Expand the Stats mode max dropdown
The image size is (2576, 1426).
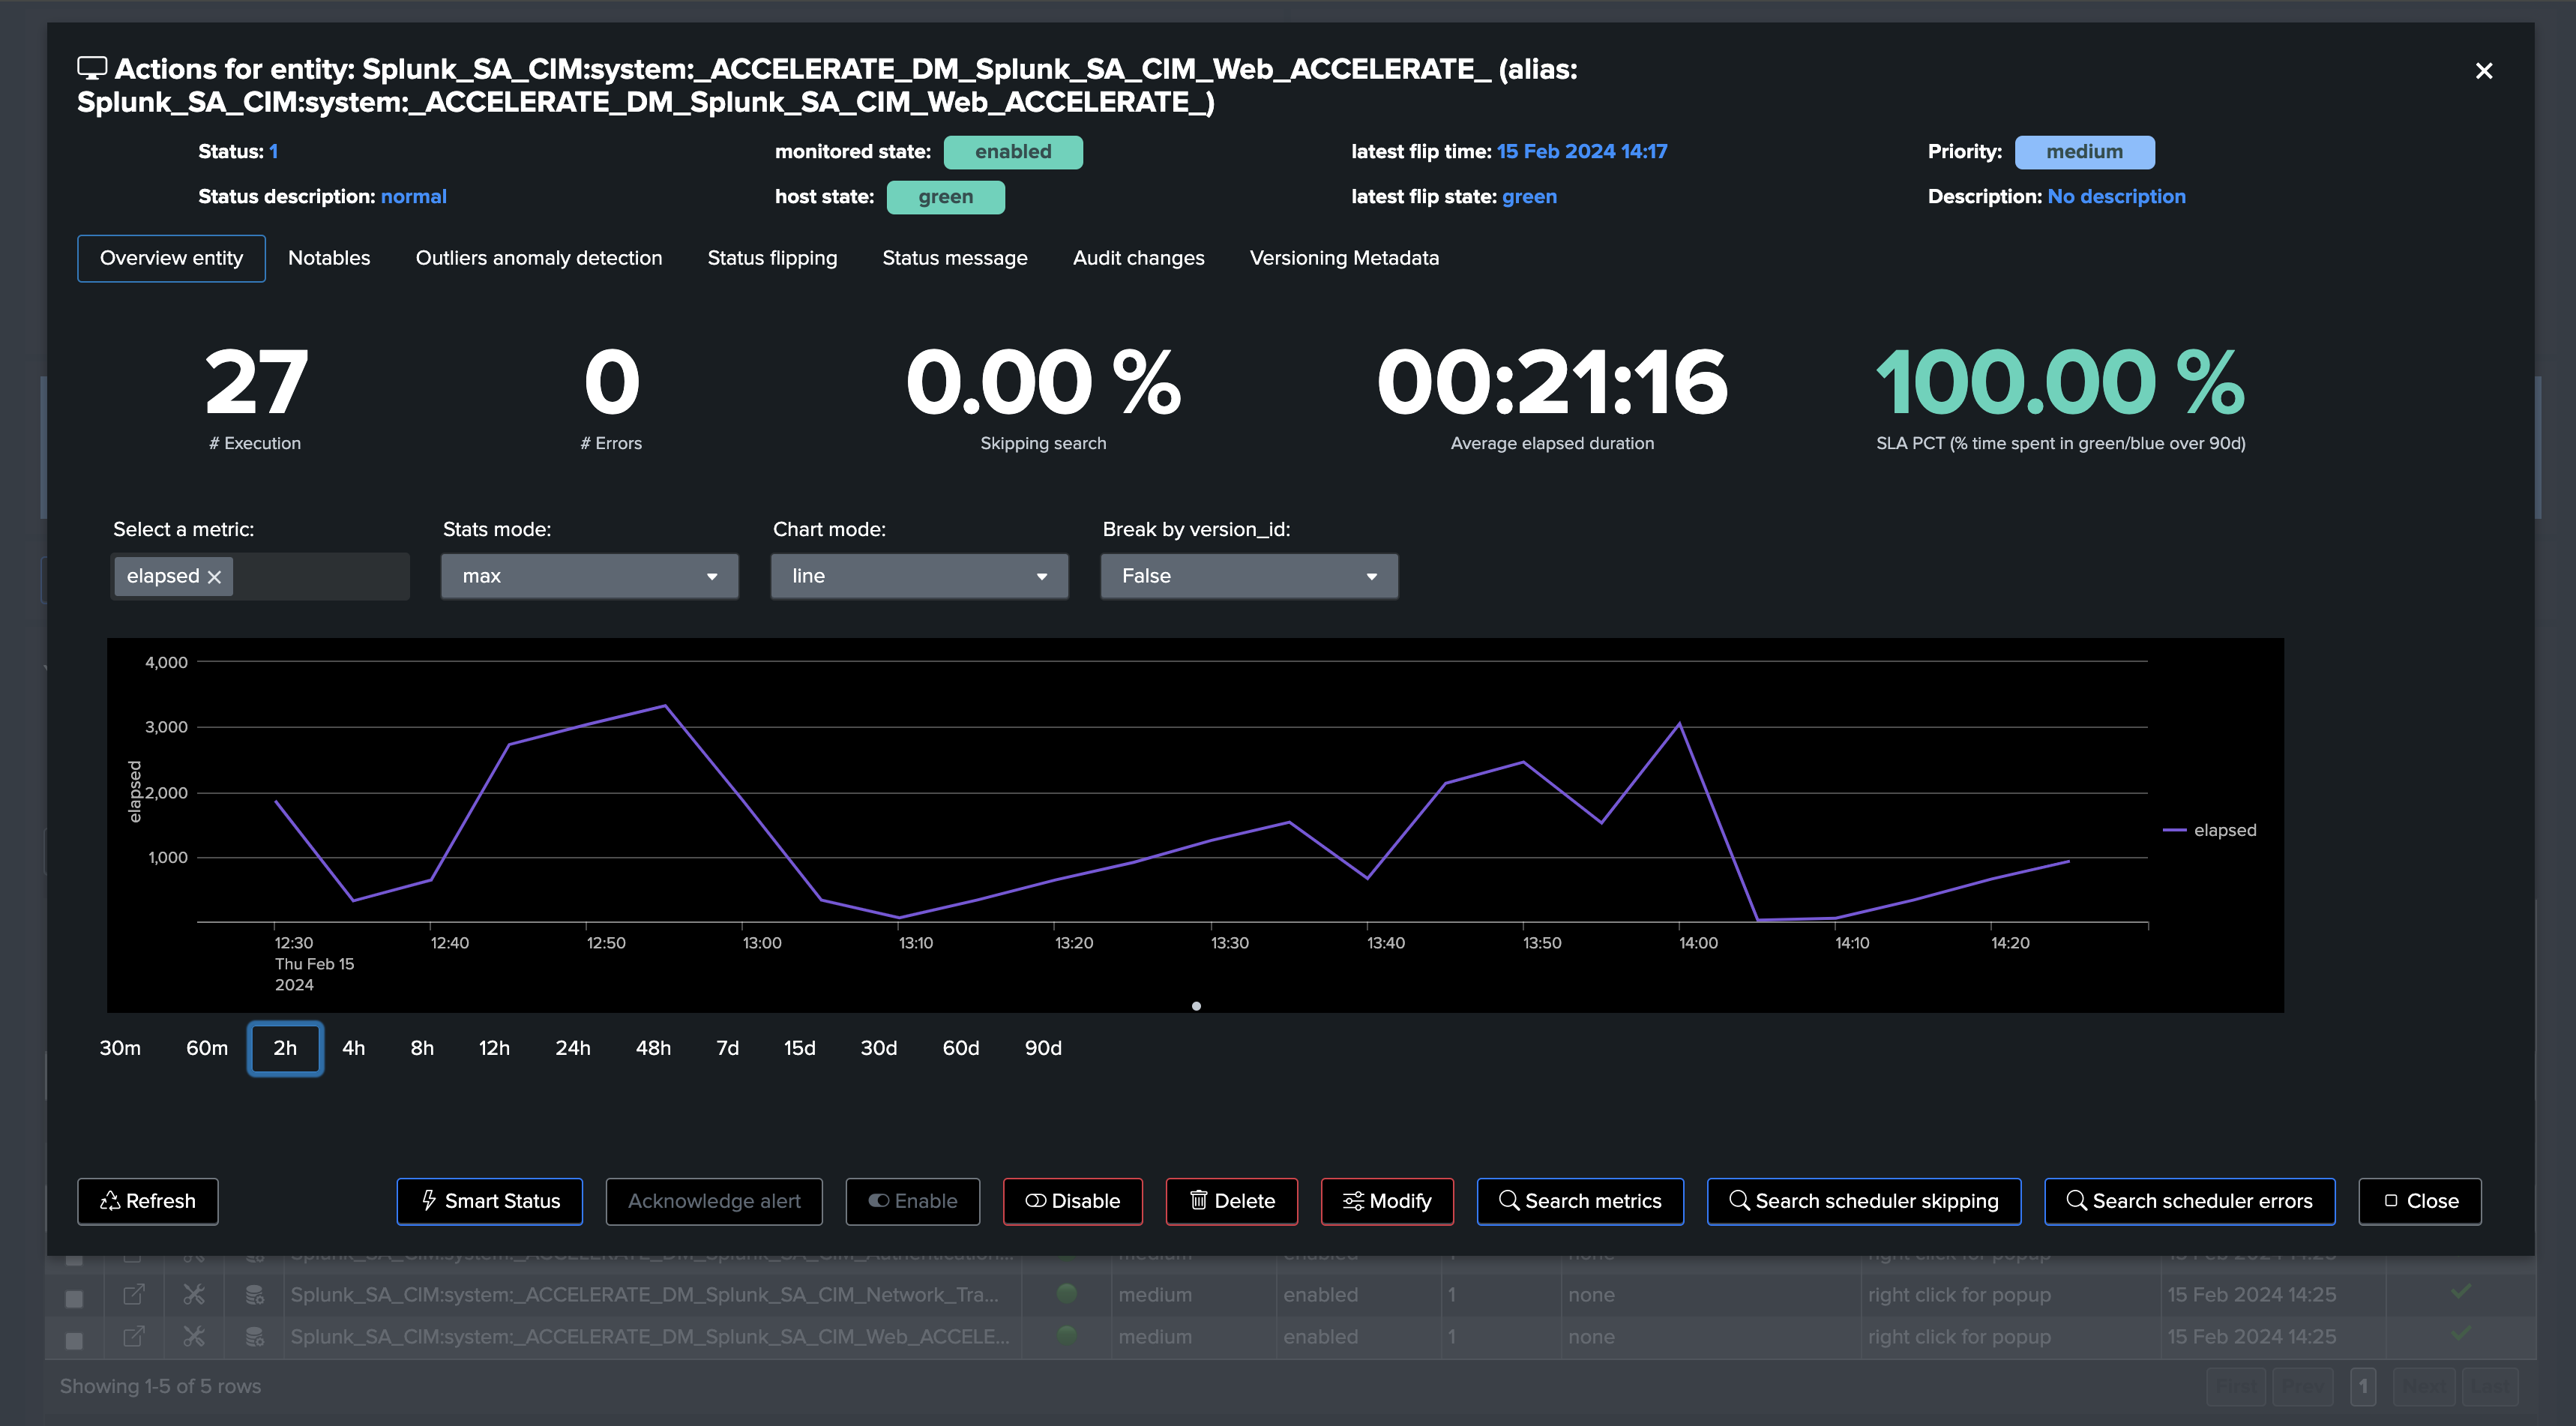pos(590,576)
